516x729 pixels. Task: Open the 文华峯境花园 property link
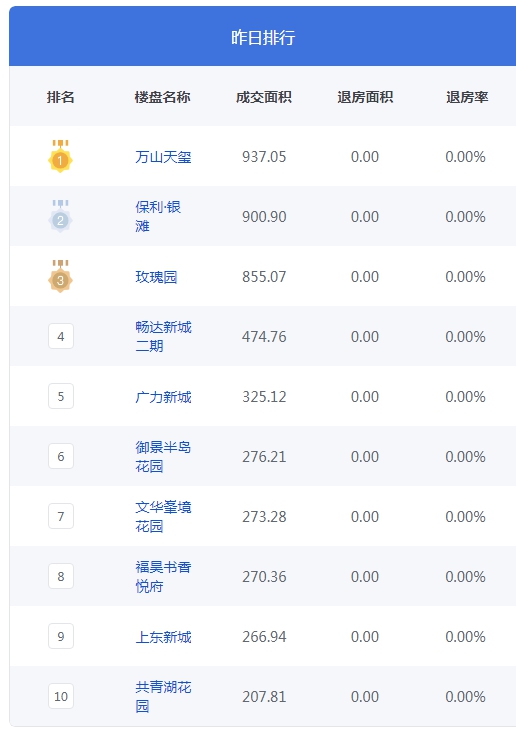(163, 516)
